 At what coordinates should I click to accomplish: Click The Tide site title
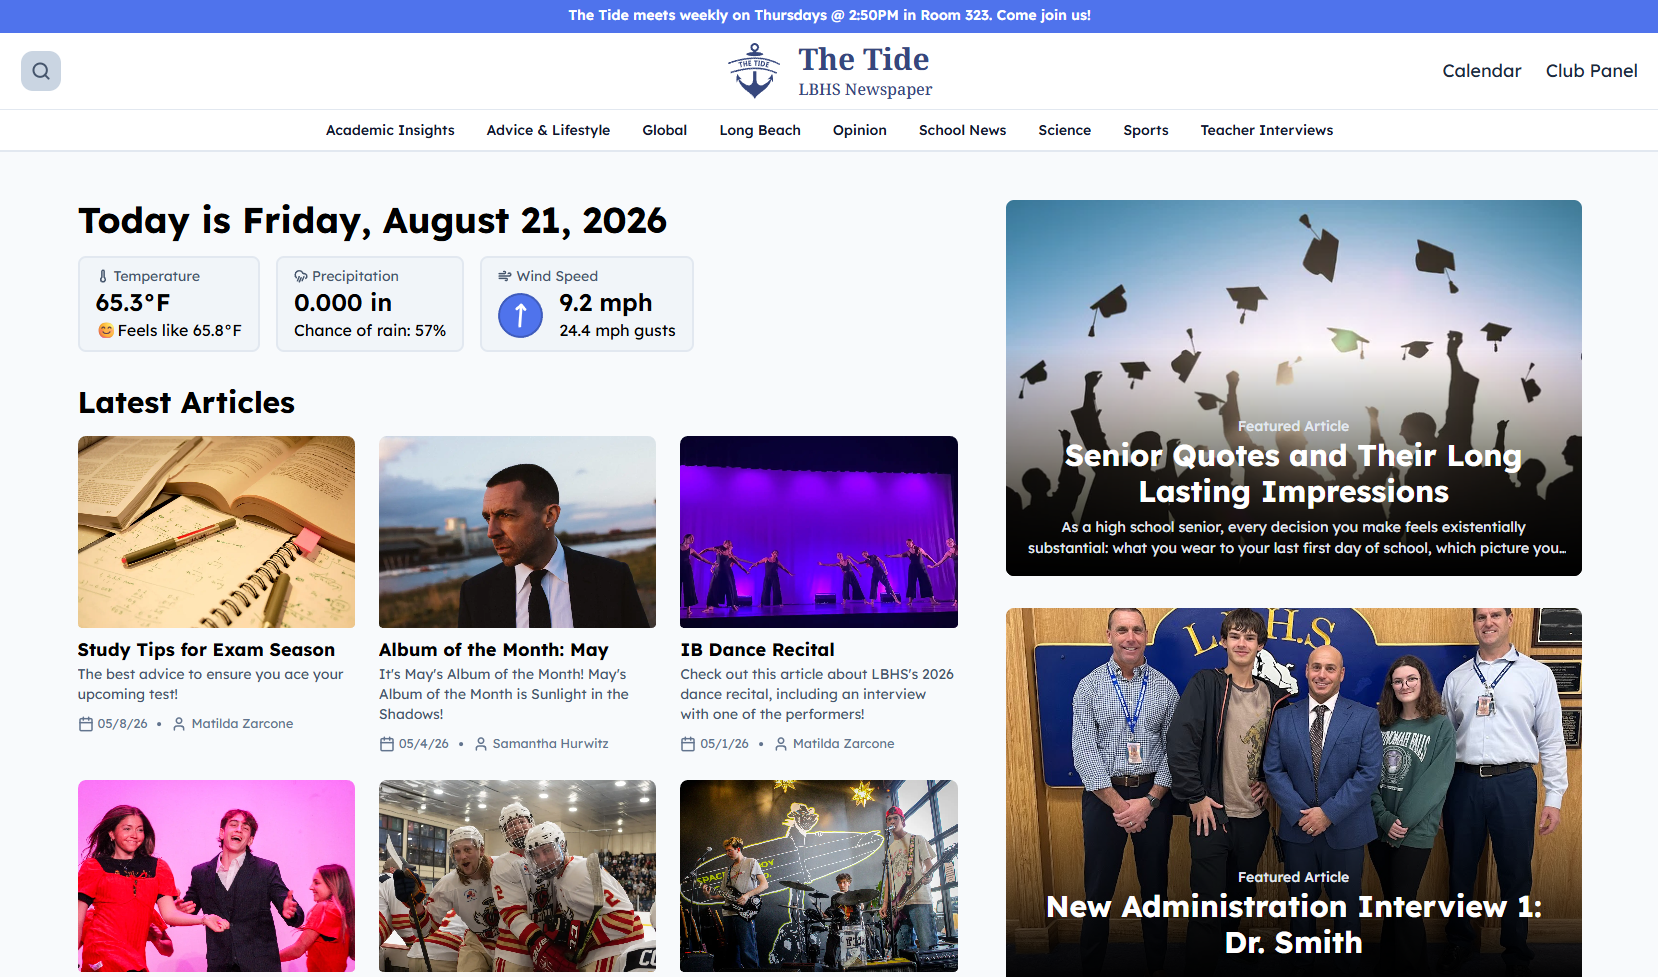click(x=864, y=59)
